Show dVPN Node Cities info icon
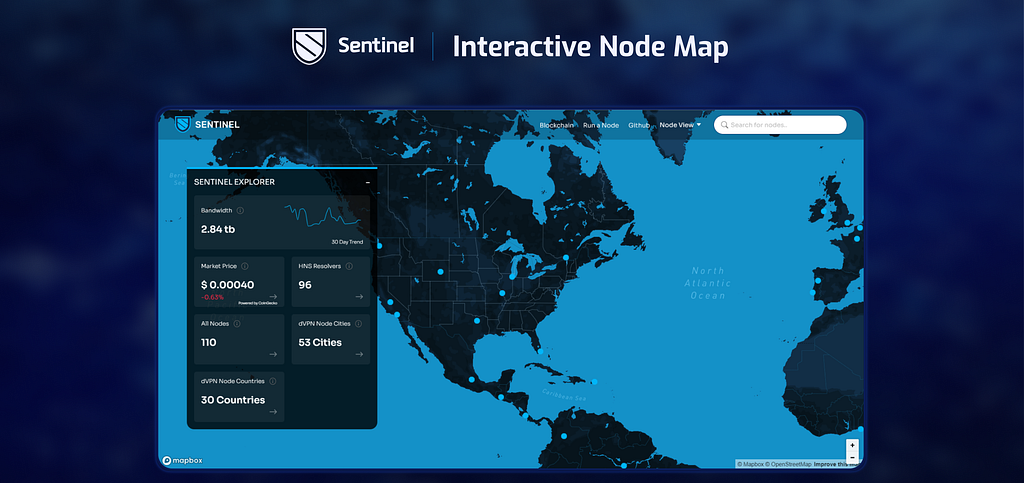This screenshot has height=483, width=1024. point(359,324)
